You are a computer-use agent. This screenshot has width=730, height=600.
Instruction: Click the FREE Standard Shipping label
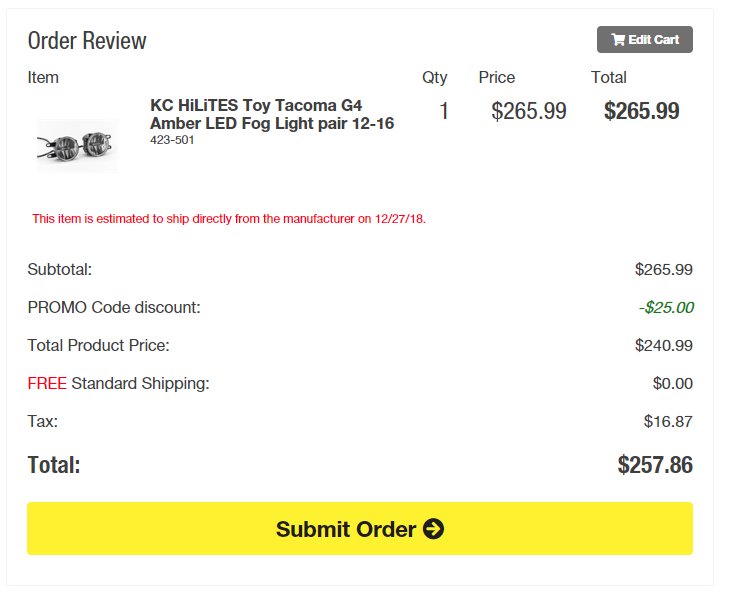[119, 384]
